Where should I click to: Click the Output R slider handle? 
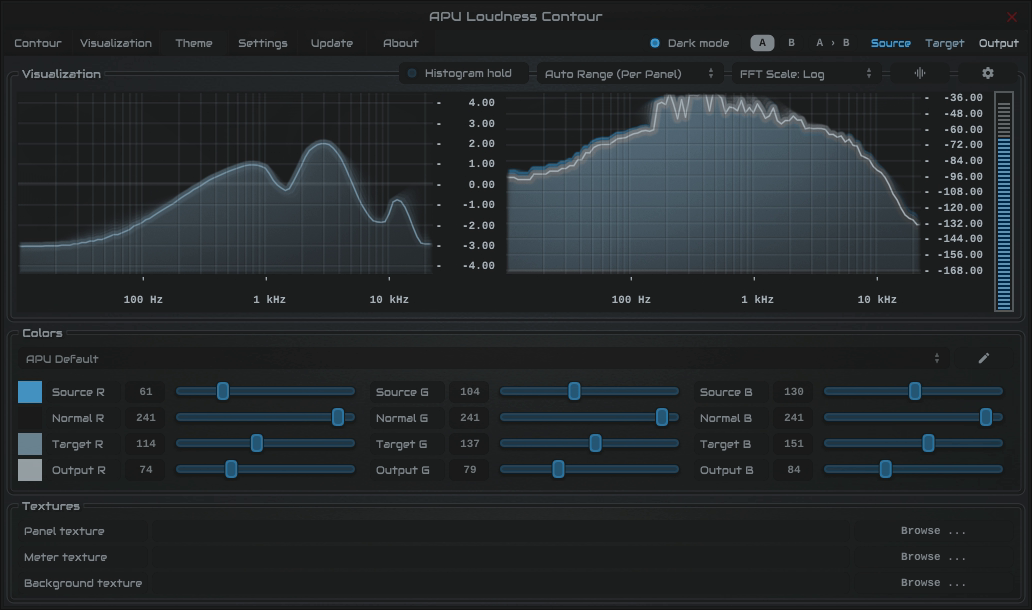click(231, 469)
